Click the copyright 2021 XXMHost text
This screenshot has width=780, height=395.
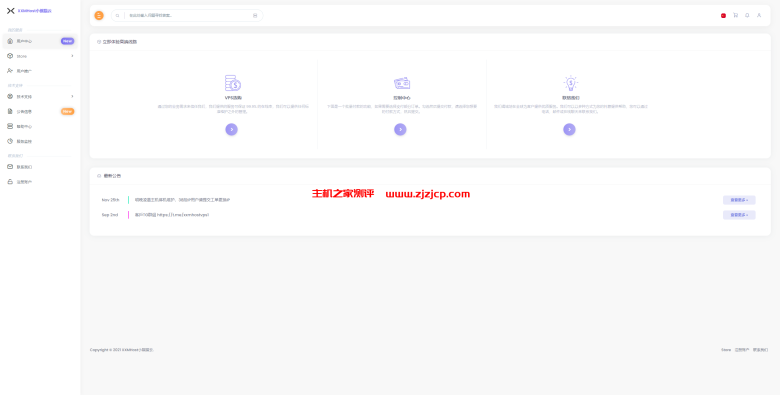pos(122,350)
